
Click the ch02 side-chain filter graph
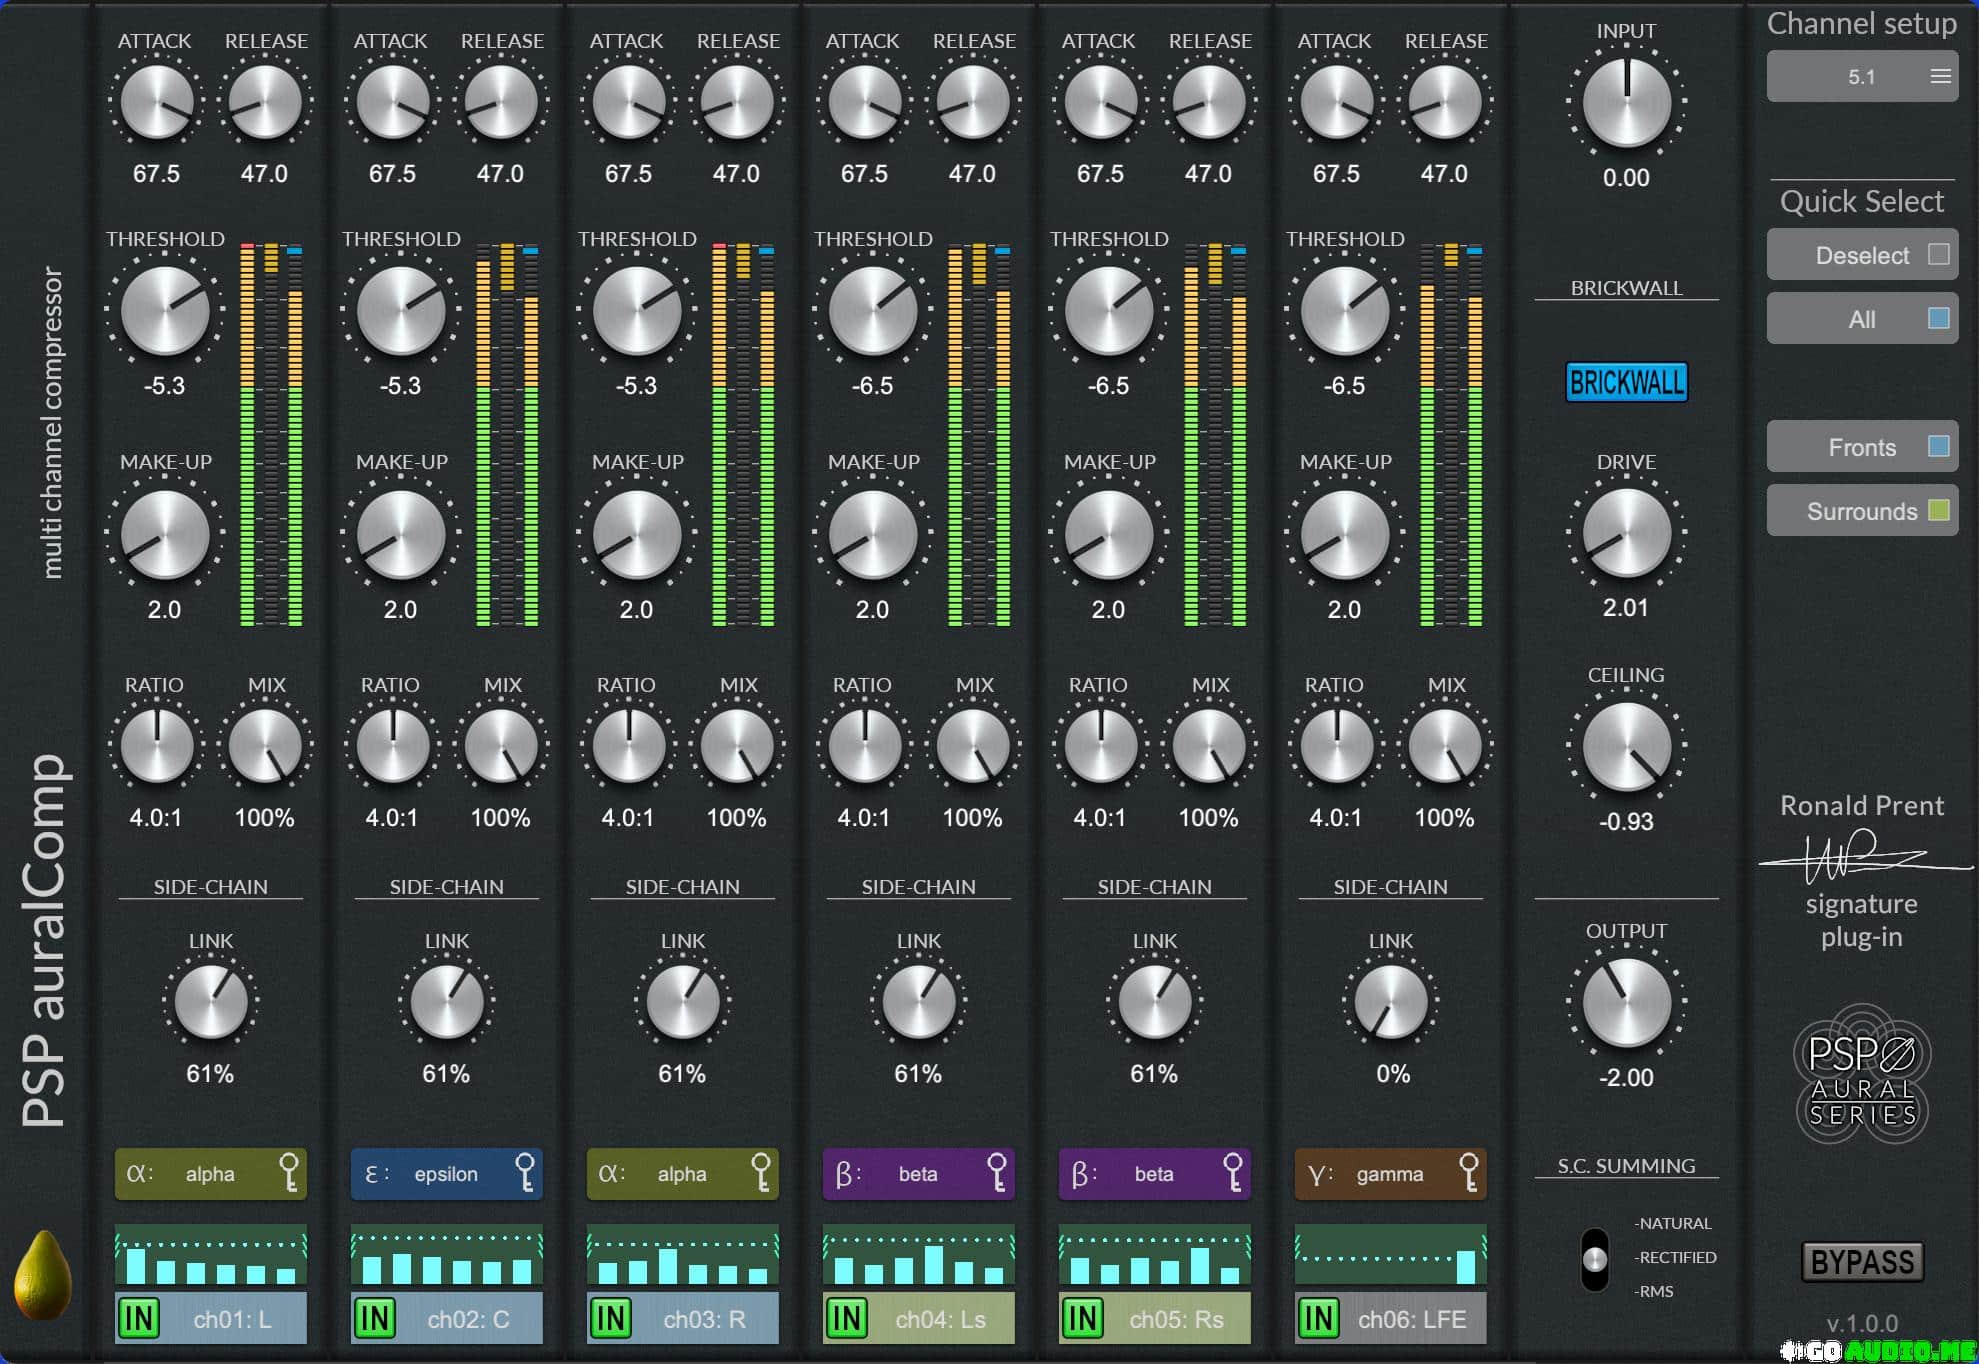[x=446, y=1255]
